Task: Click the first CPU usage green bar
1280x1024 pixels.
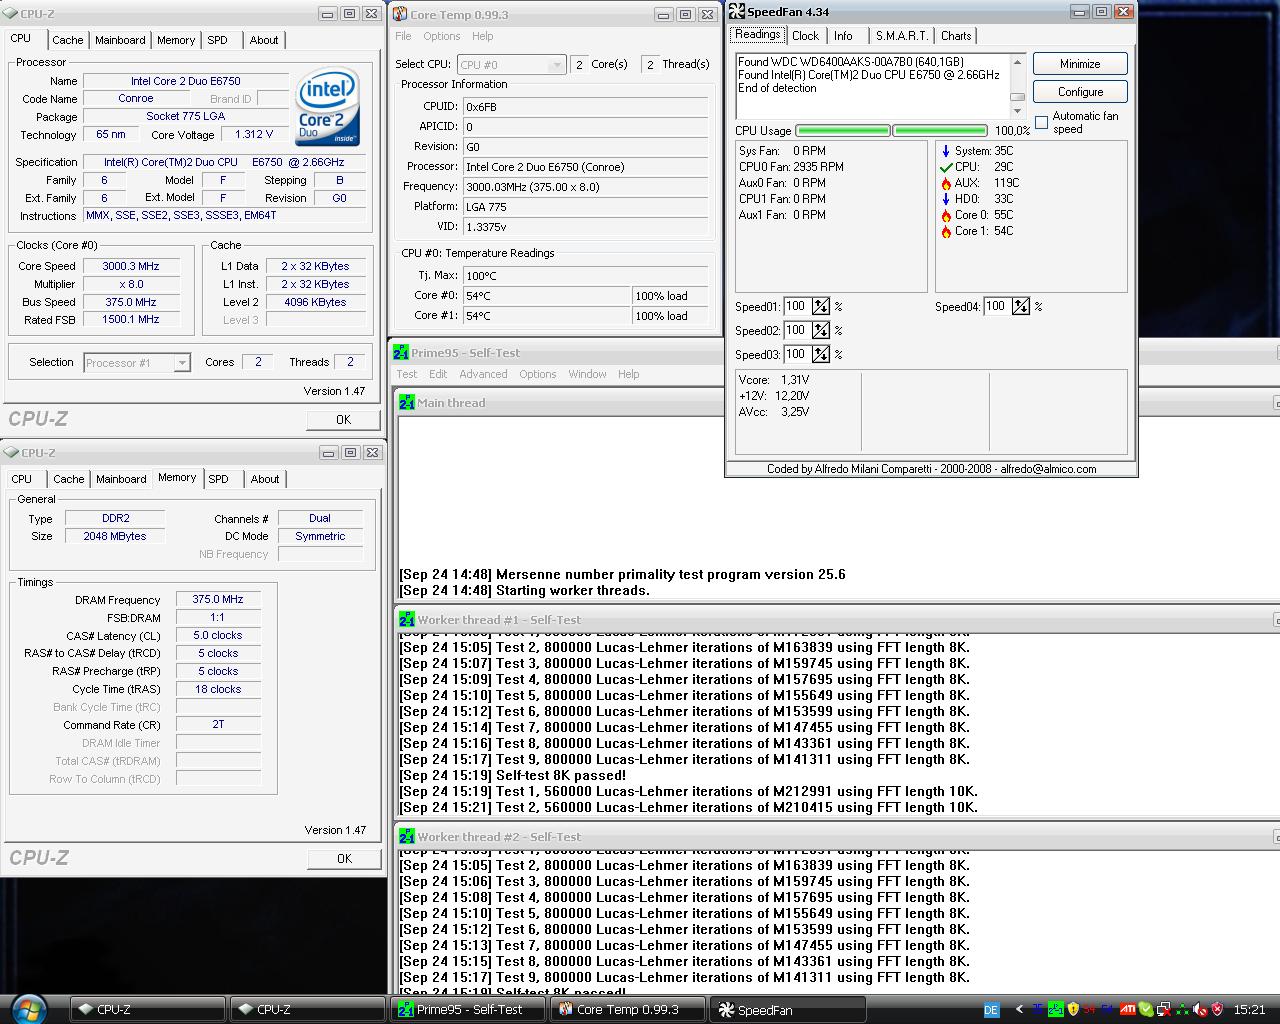Action: (x=842, y=130)
